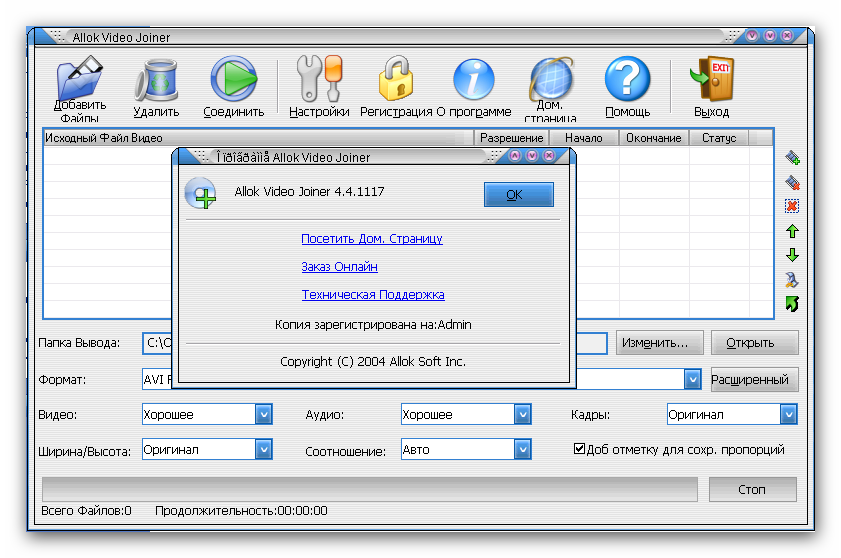
Task: Start joining with the Соединить play icon
Action: (x=233, y=79)
